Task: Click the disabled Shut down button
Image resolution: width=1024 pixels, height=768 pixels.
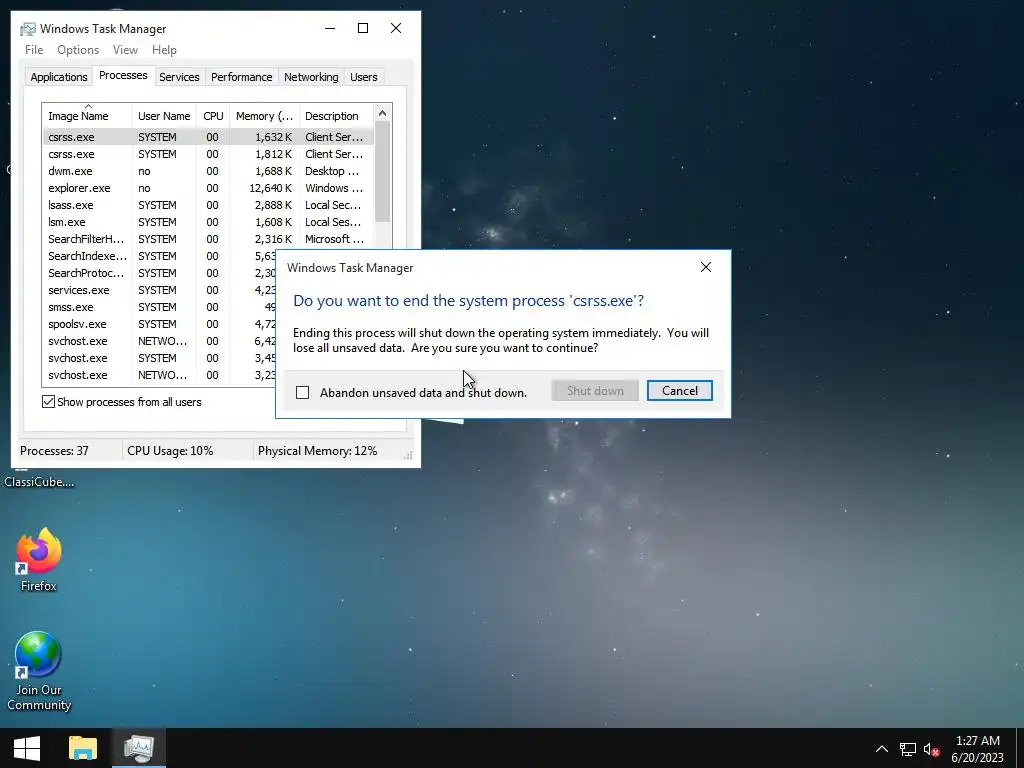Action: [x=595, y=391]
